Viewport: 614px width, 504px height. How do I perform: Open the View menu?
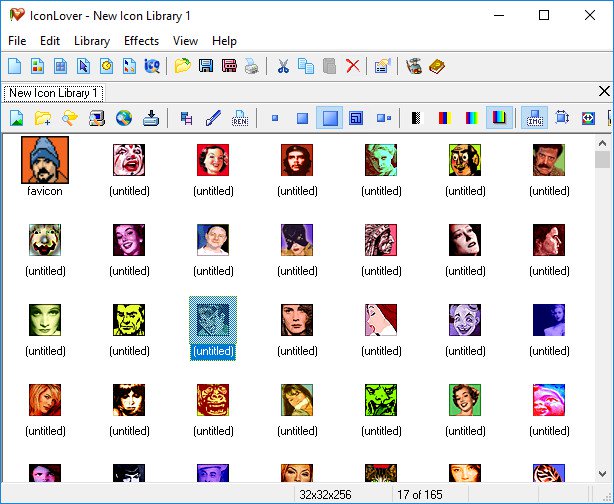tap(185, 41)
